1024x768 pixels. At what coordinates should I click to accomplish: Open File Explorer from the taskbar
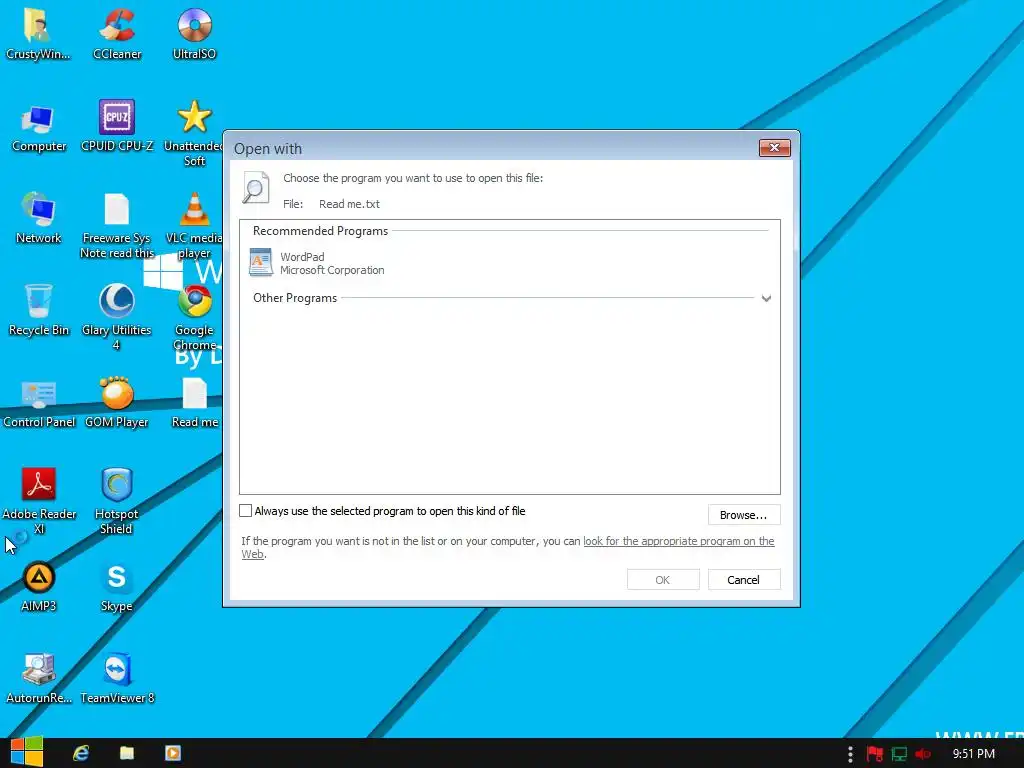[127, 753]
